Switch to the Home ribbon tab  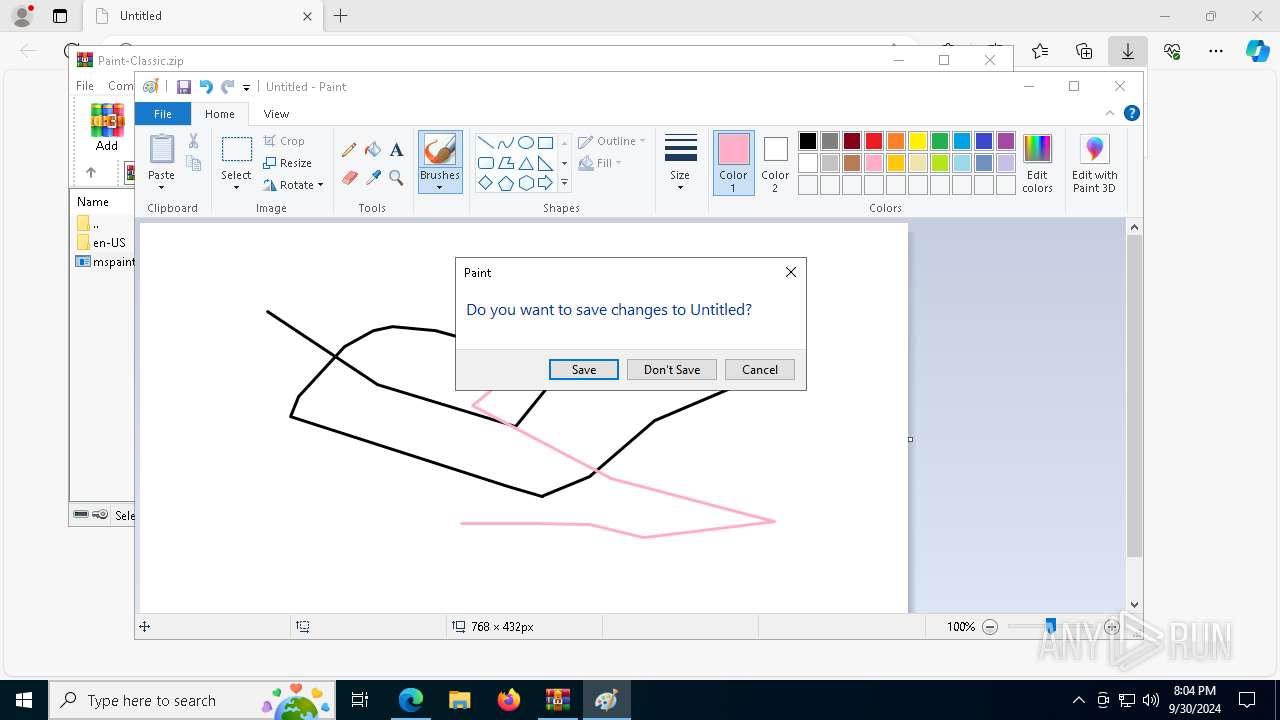pyautogui.click(x=220, y=114)
